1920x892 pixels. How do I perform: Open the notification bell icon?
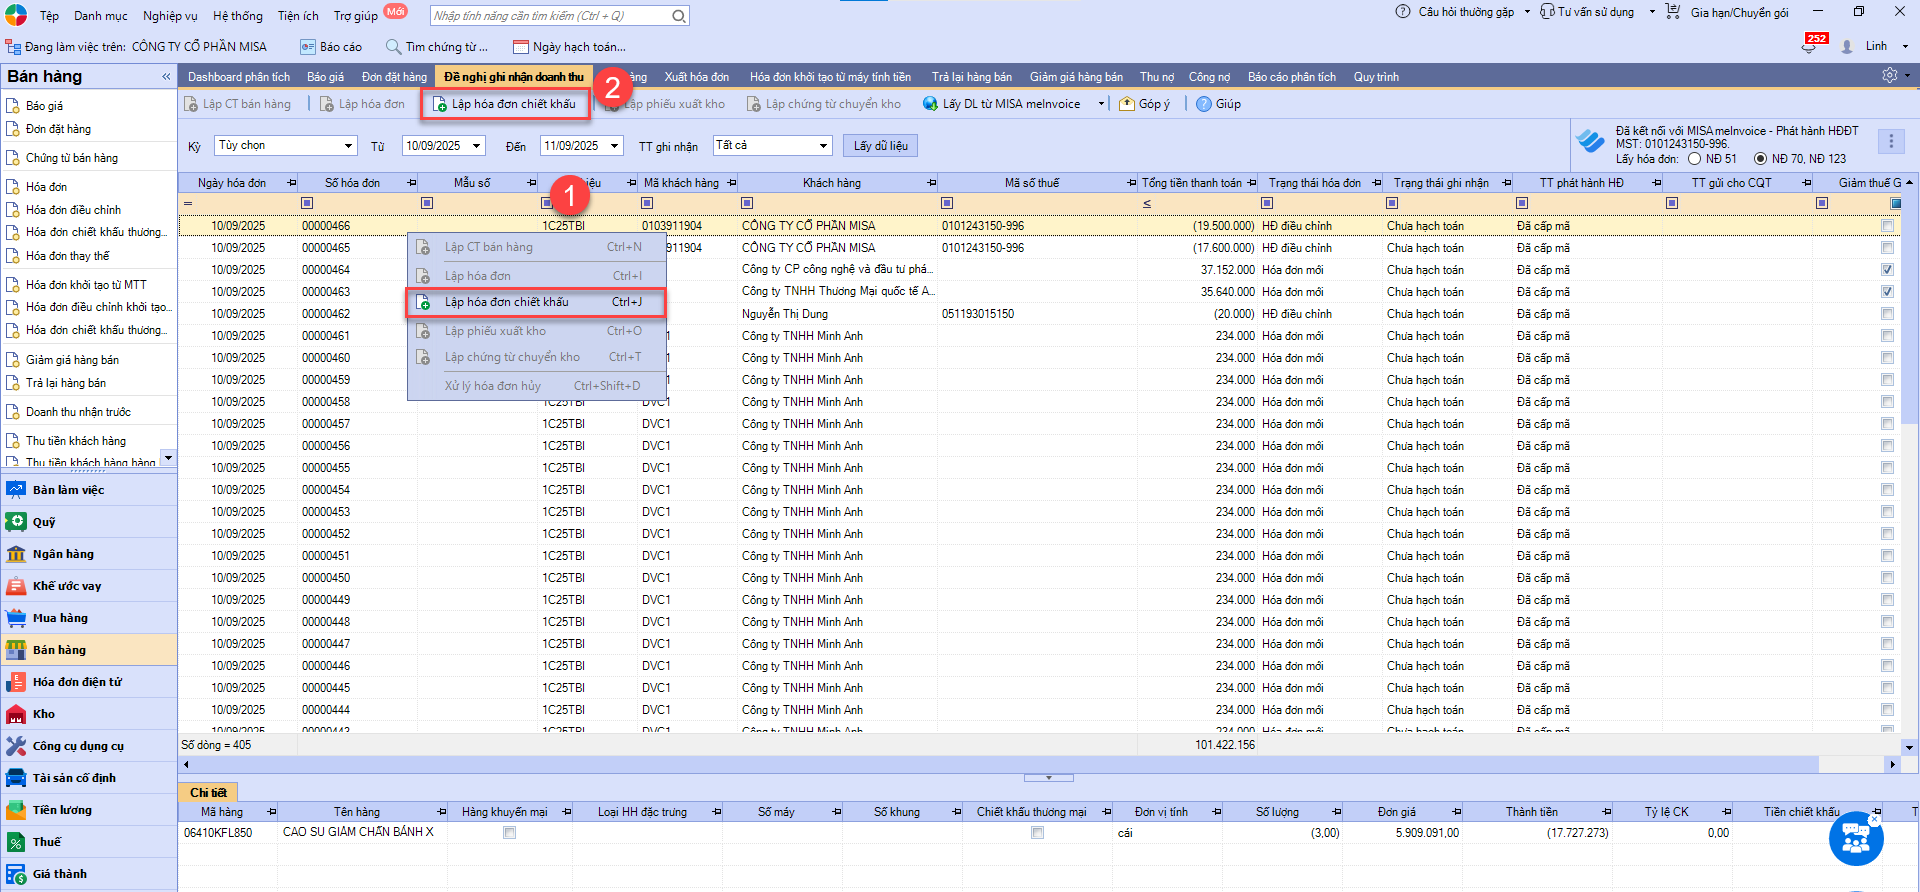(x=1809, y=47)
